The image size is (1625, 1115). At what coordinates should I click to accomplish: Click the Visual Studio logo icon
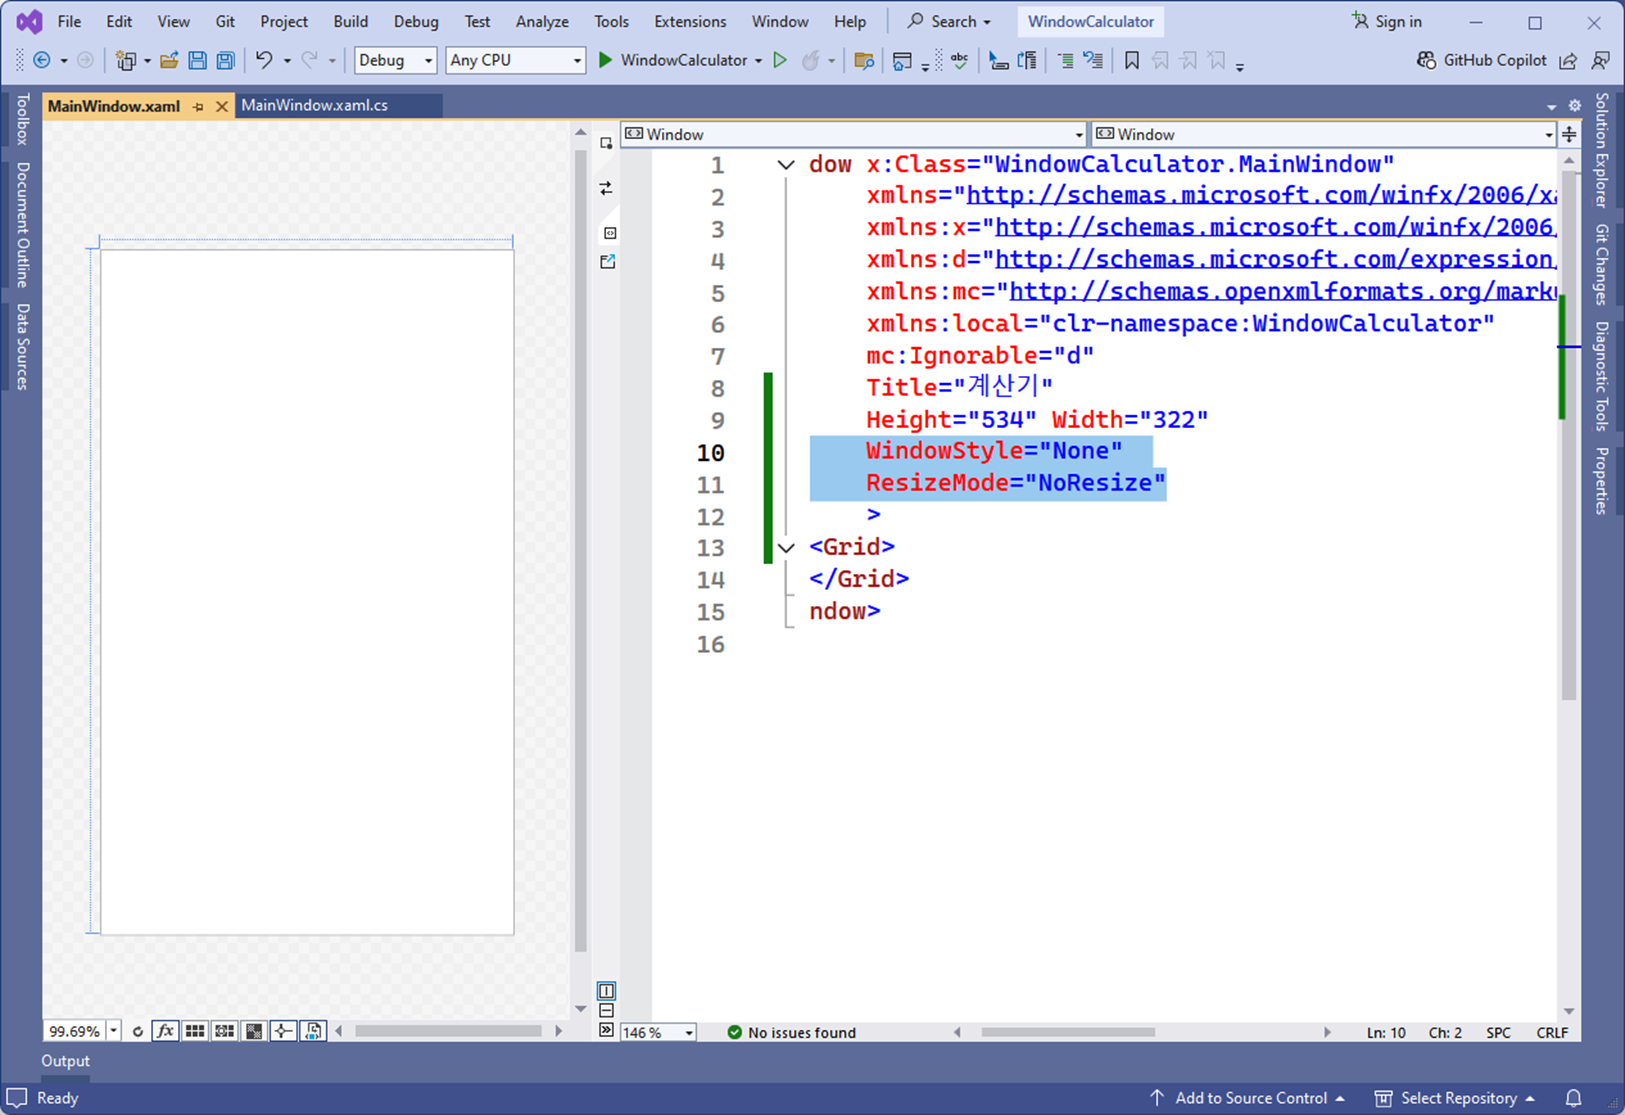(x=29, y=21)
